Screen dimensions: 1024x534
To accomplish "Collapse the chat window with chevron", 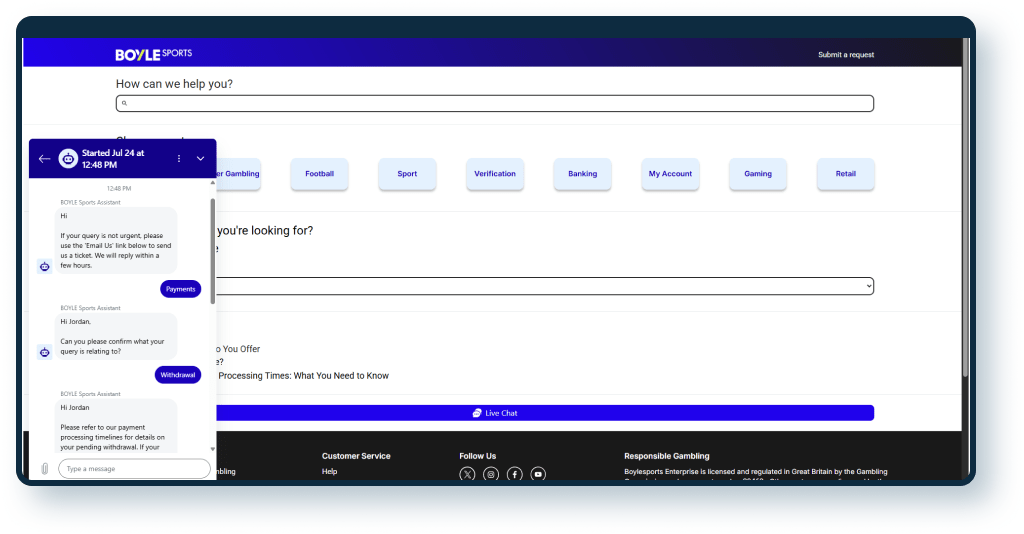I will click(x=200, y=158).
